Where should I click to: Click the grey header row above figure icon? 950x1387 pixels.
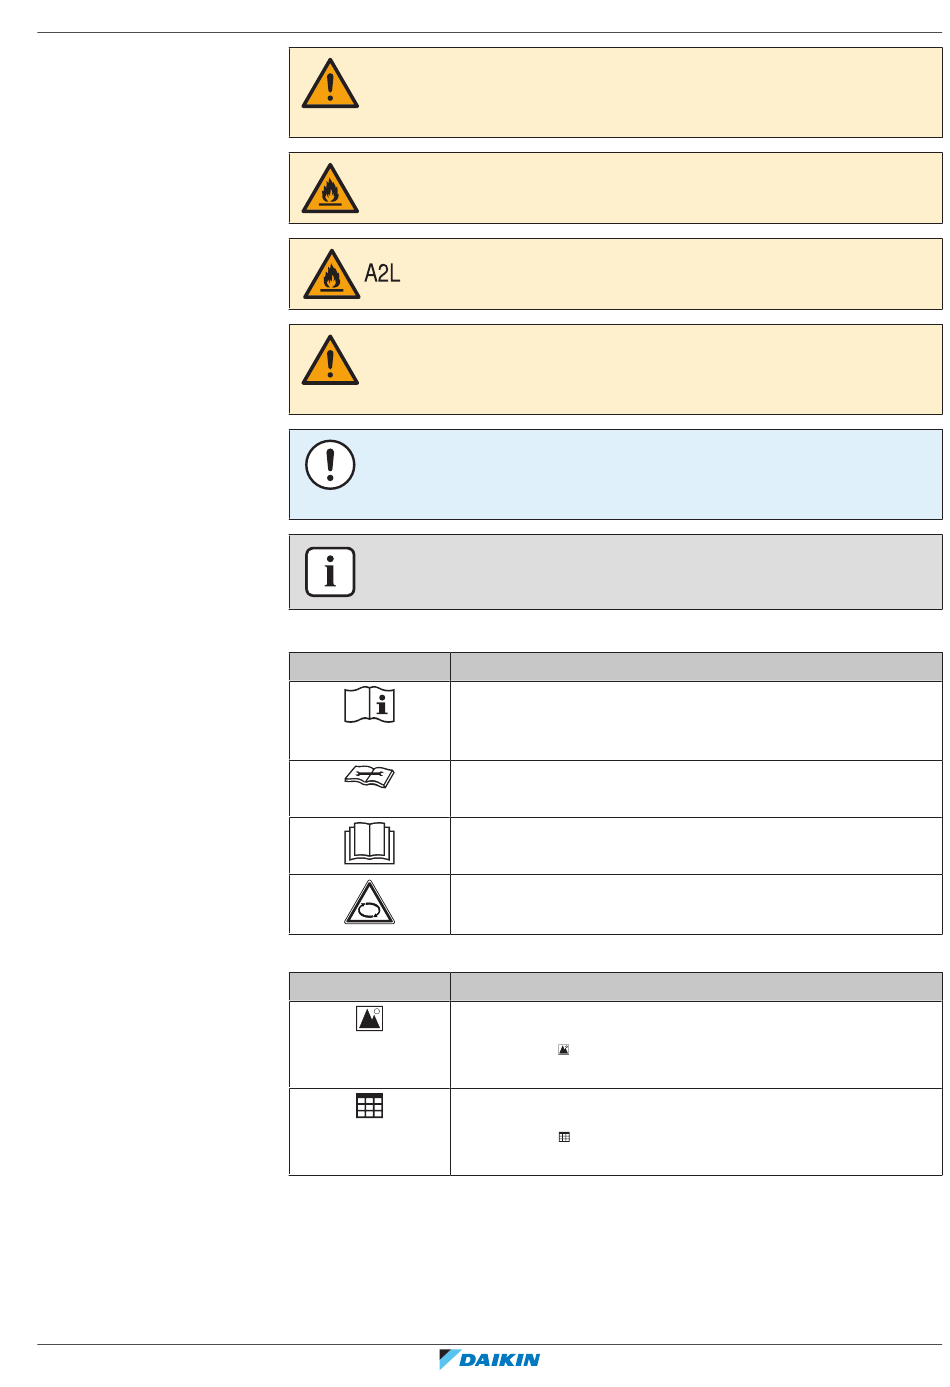(616, 987)
